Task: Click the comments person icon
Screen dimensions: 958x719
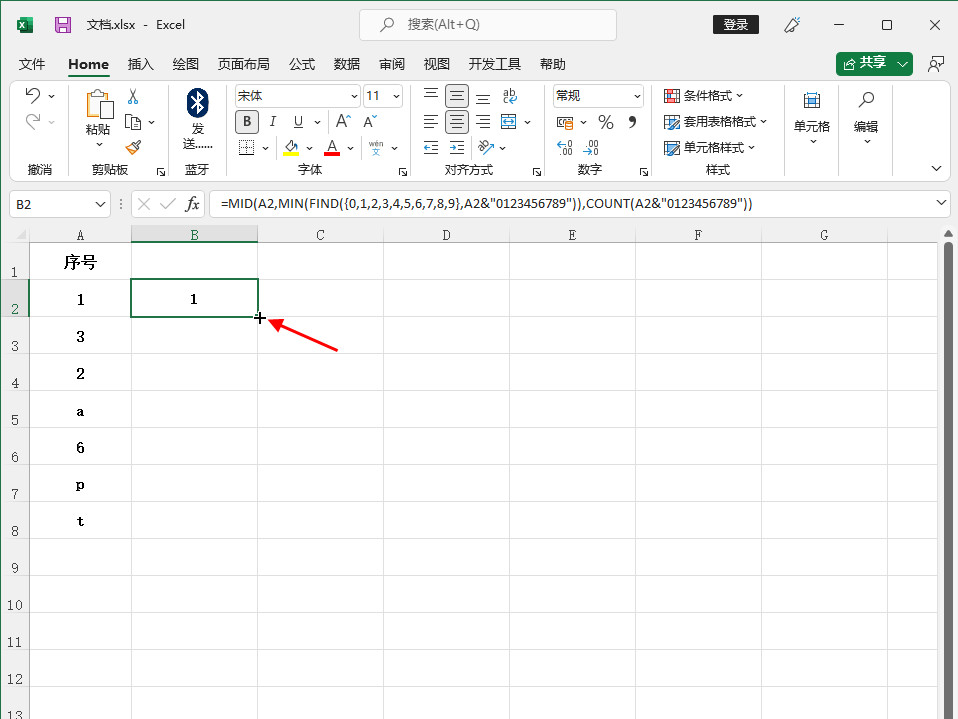Action: (935, 64)
